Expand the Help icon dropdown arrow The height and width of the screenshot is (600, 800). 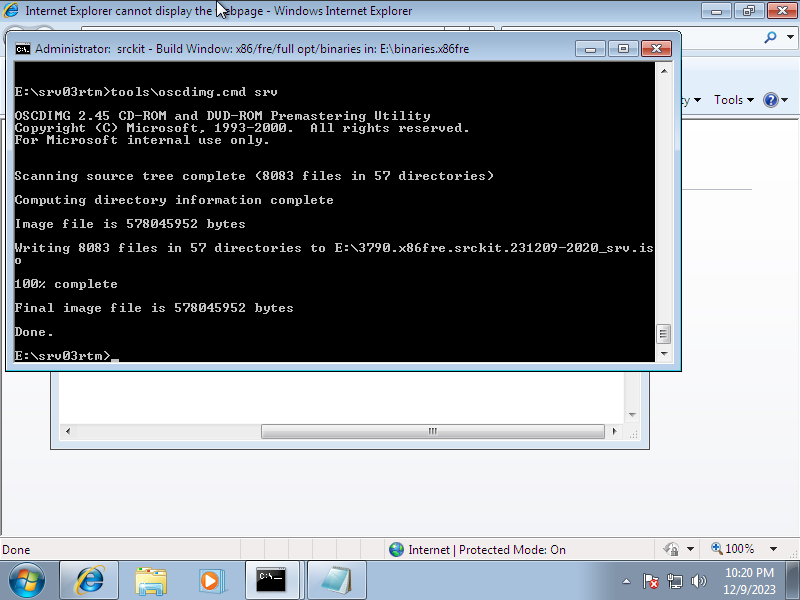pos(785,100)
